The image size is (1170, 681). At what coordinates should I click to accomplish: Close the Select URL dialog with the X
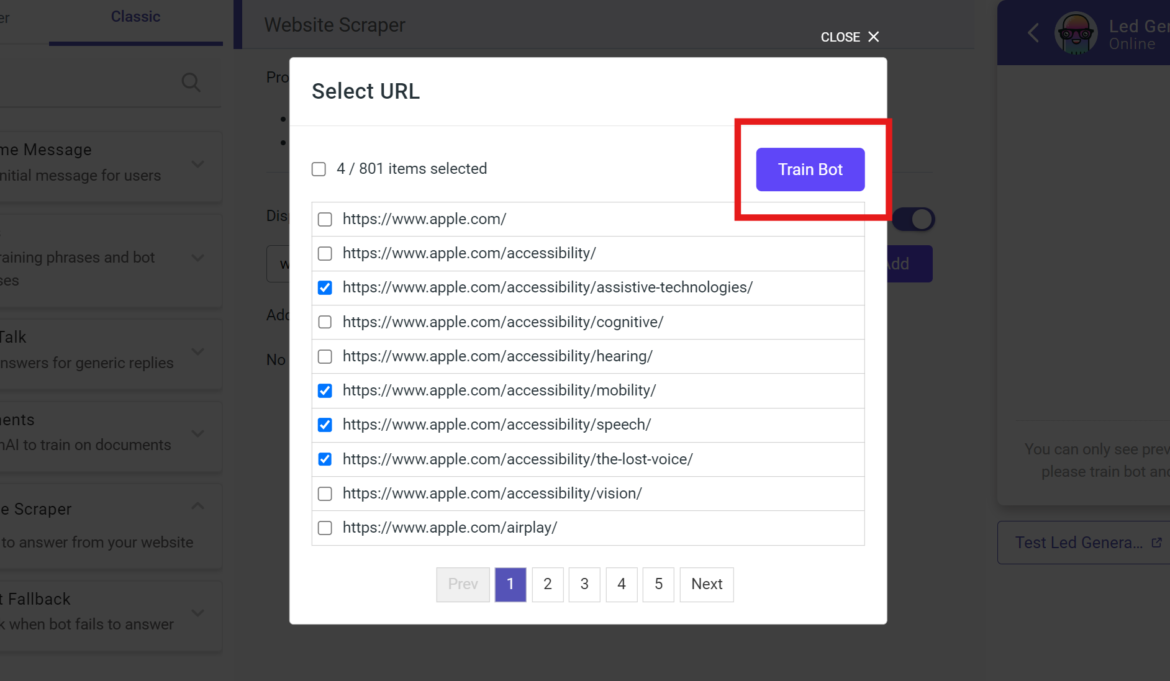[873, 36]
